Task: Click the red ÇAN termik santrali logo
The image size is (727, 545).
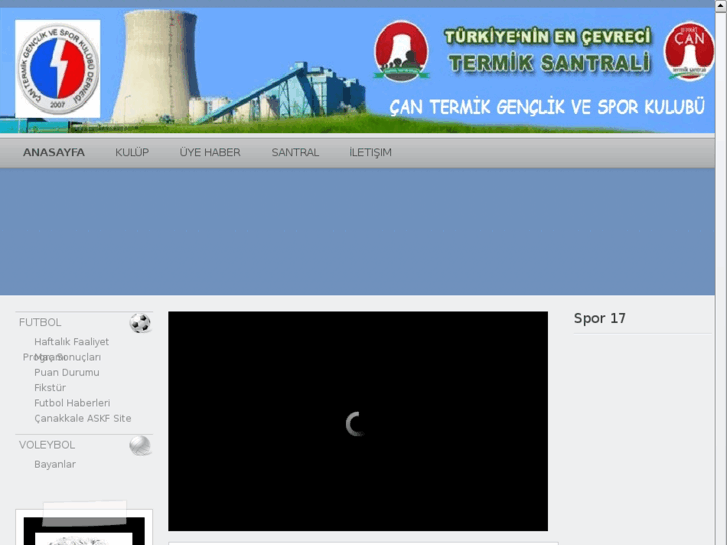Action: [x=689, y=51]
